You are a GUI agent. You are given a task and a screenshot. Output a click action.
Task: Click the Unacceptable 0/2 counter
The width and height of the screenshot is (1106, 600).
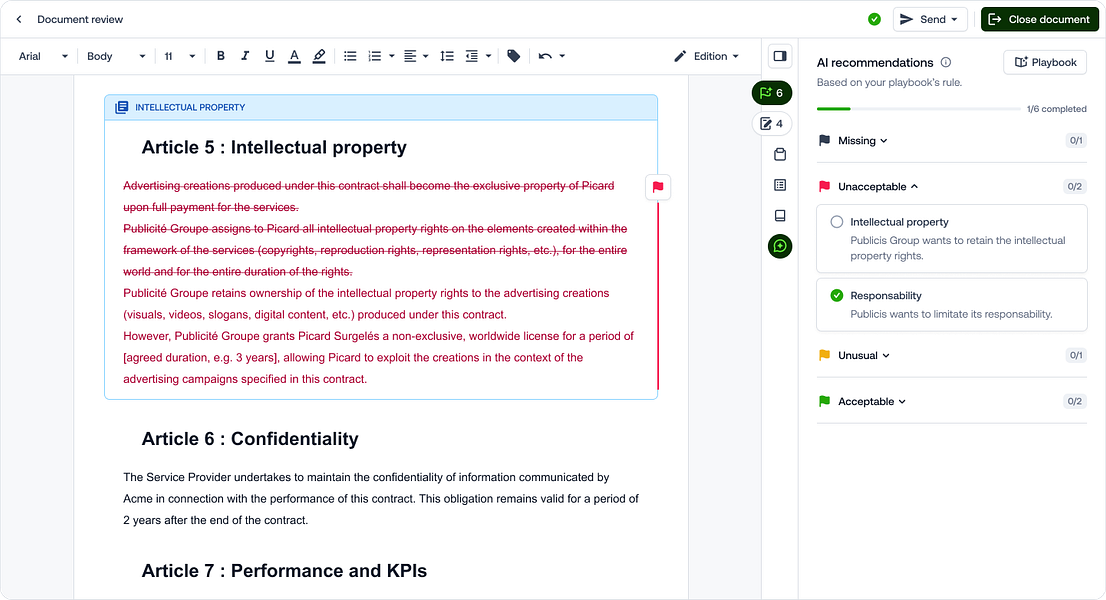pos(1074,186)
